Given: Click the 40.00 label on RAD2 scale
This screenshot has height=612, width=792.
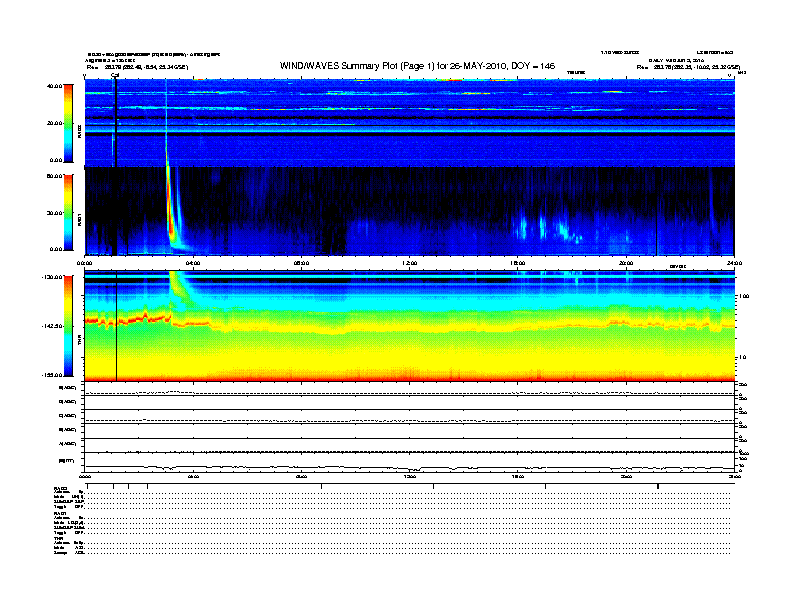Looking at the screenshot, I should coord(54,86).
